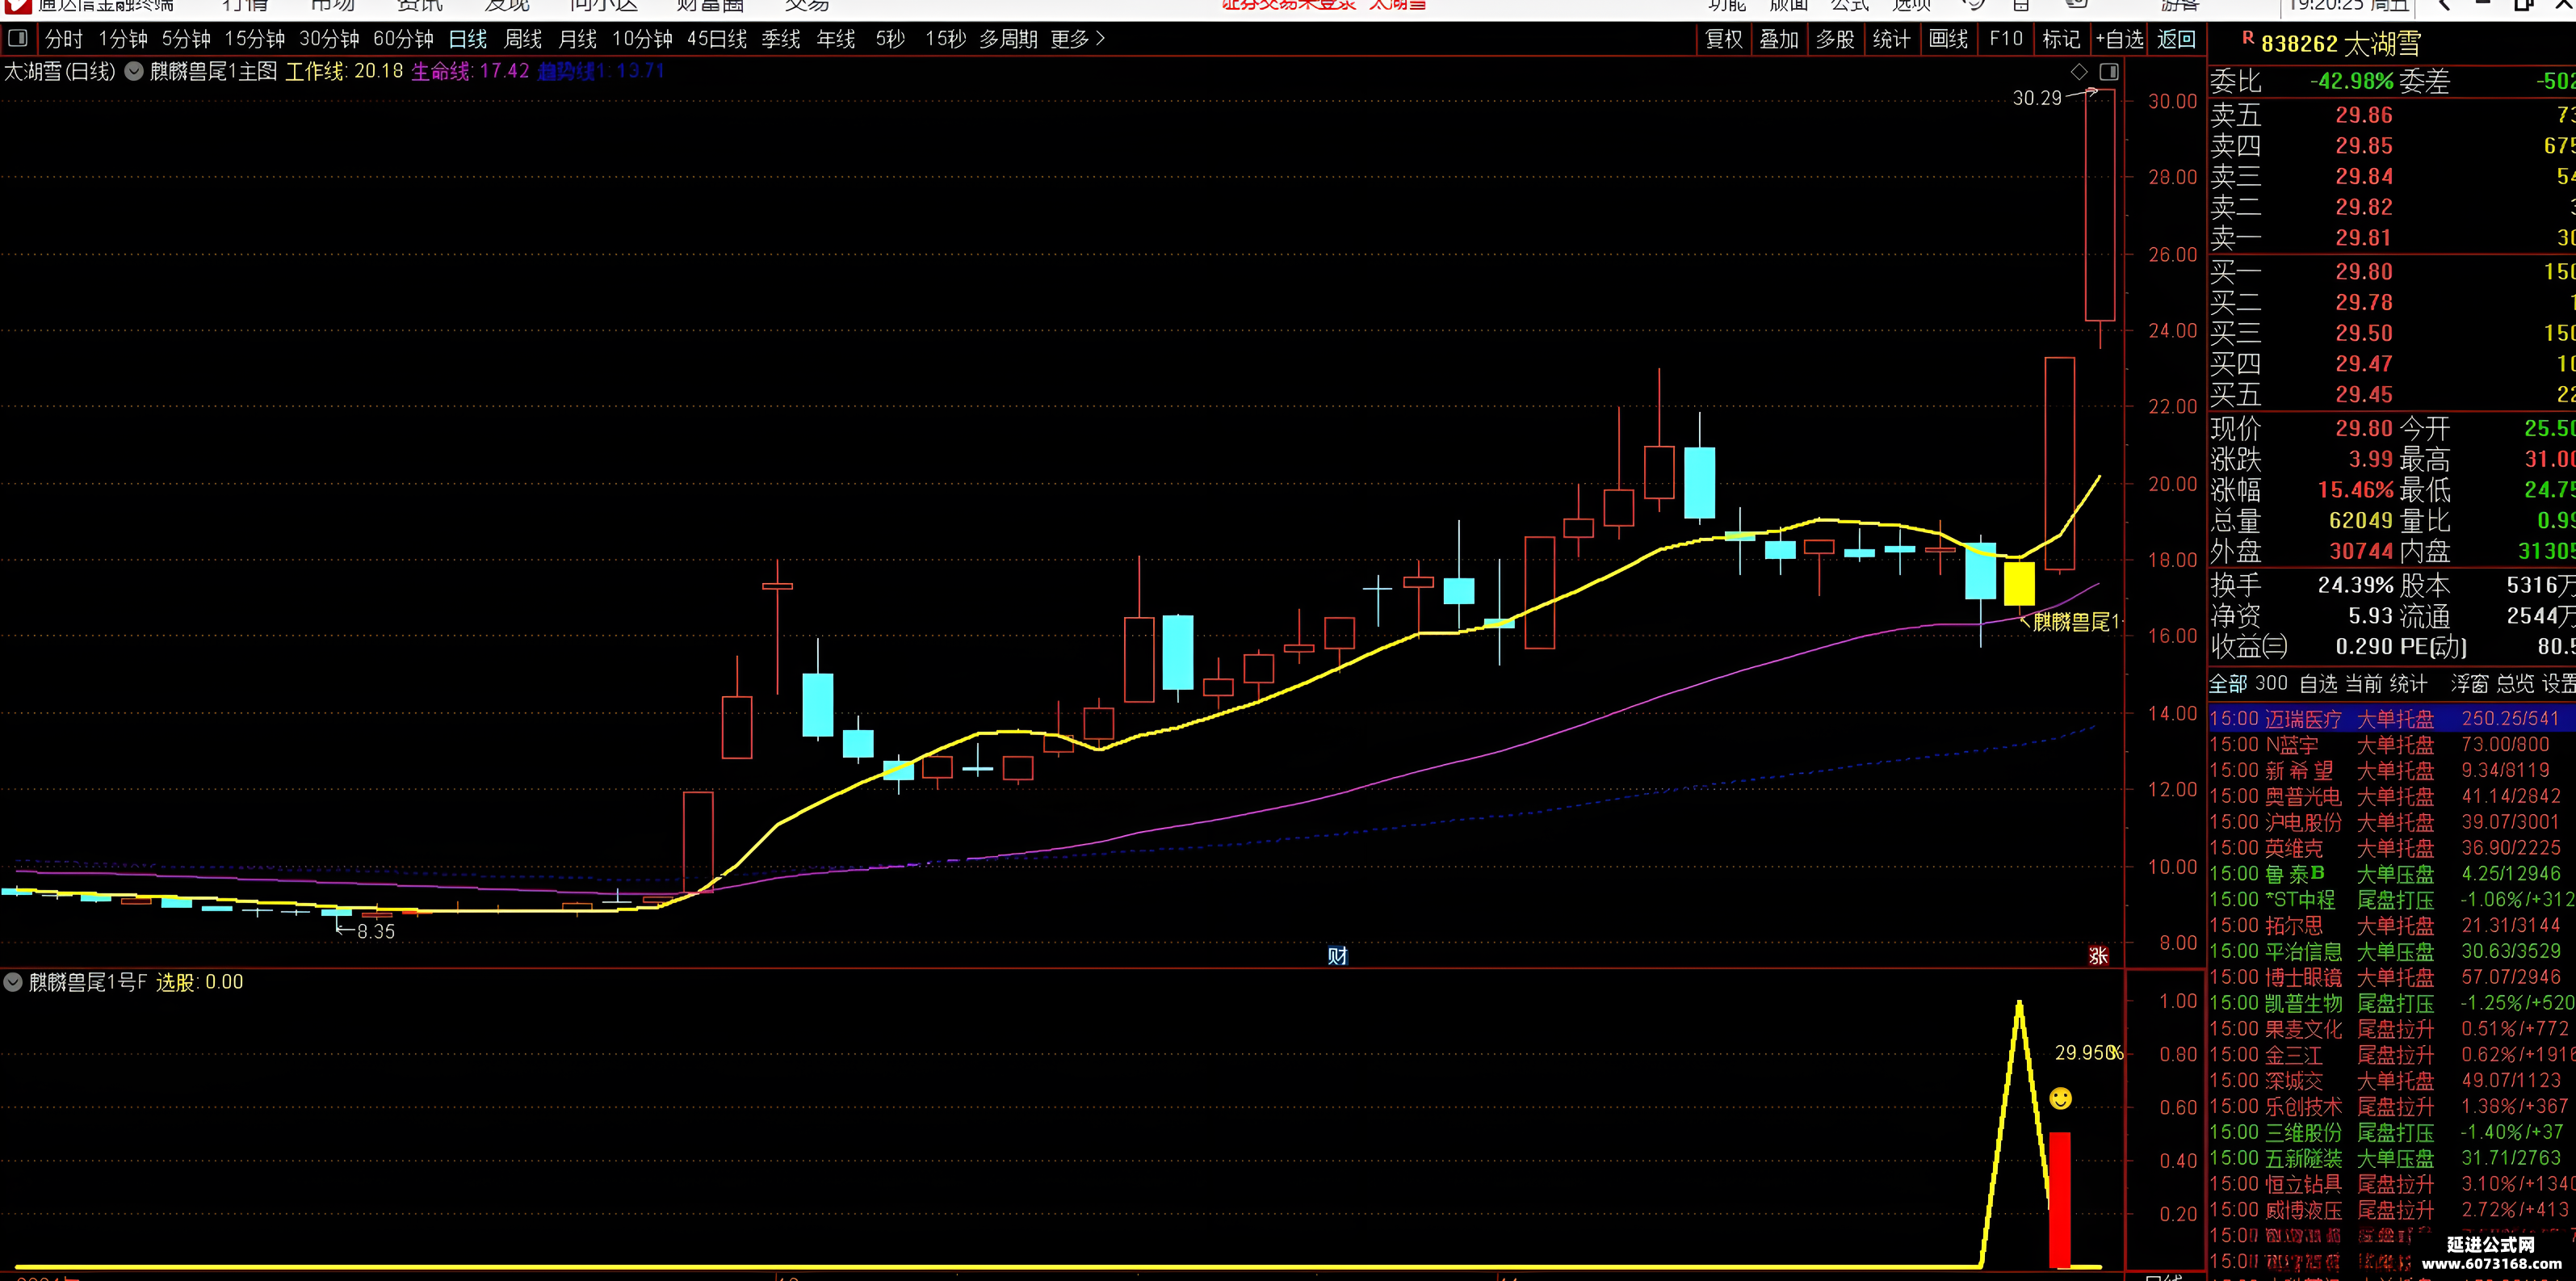Image resolution: width=2576 pixels, height=1281 pixels.
Task: Switch to the 周线 weekly period
Action: 522,39
